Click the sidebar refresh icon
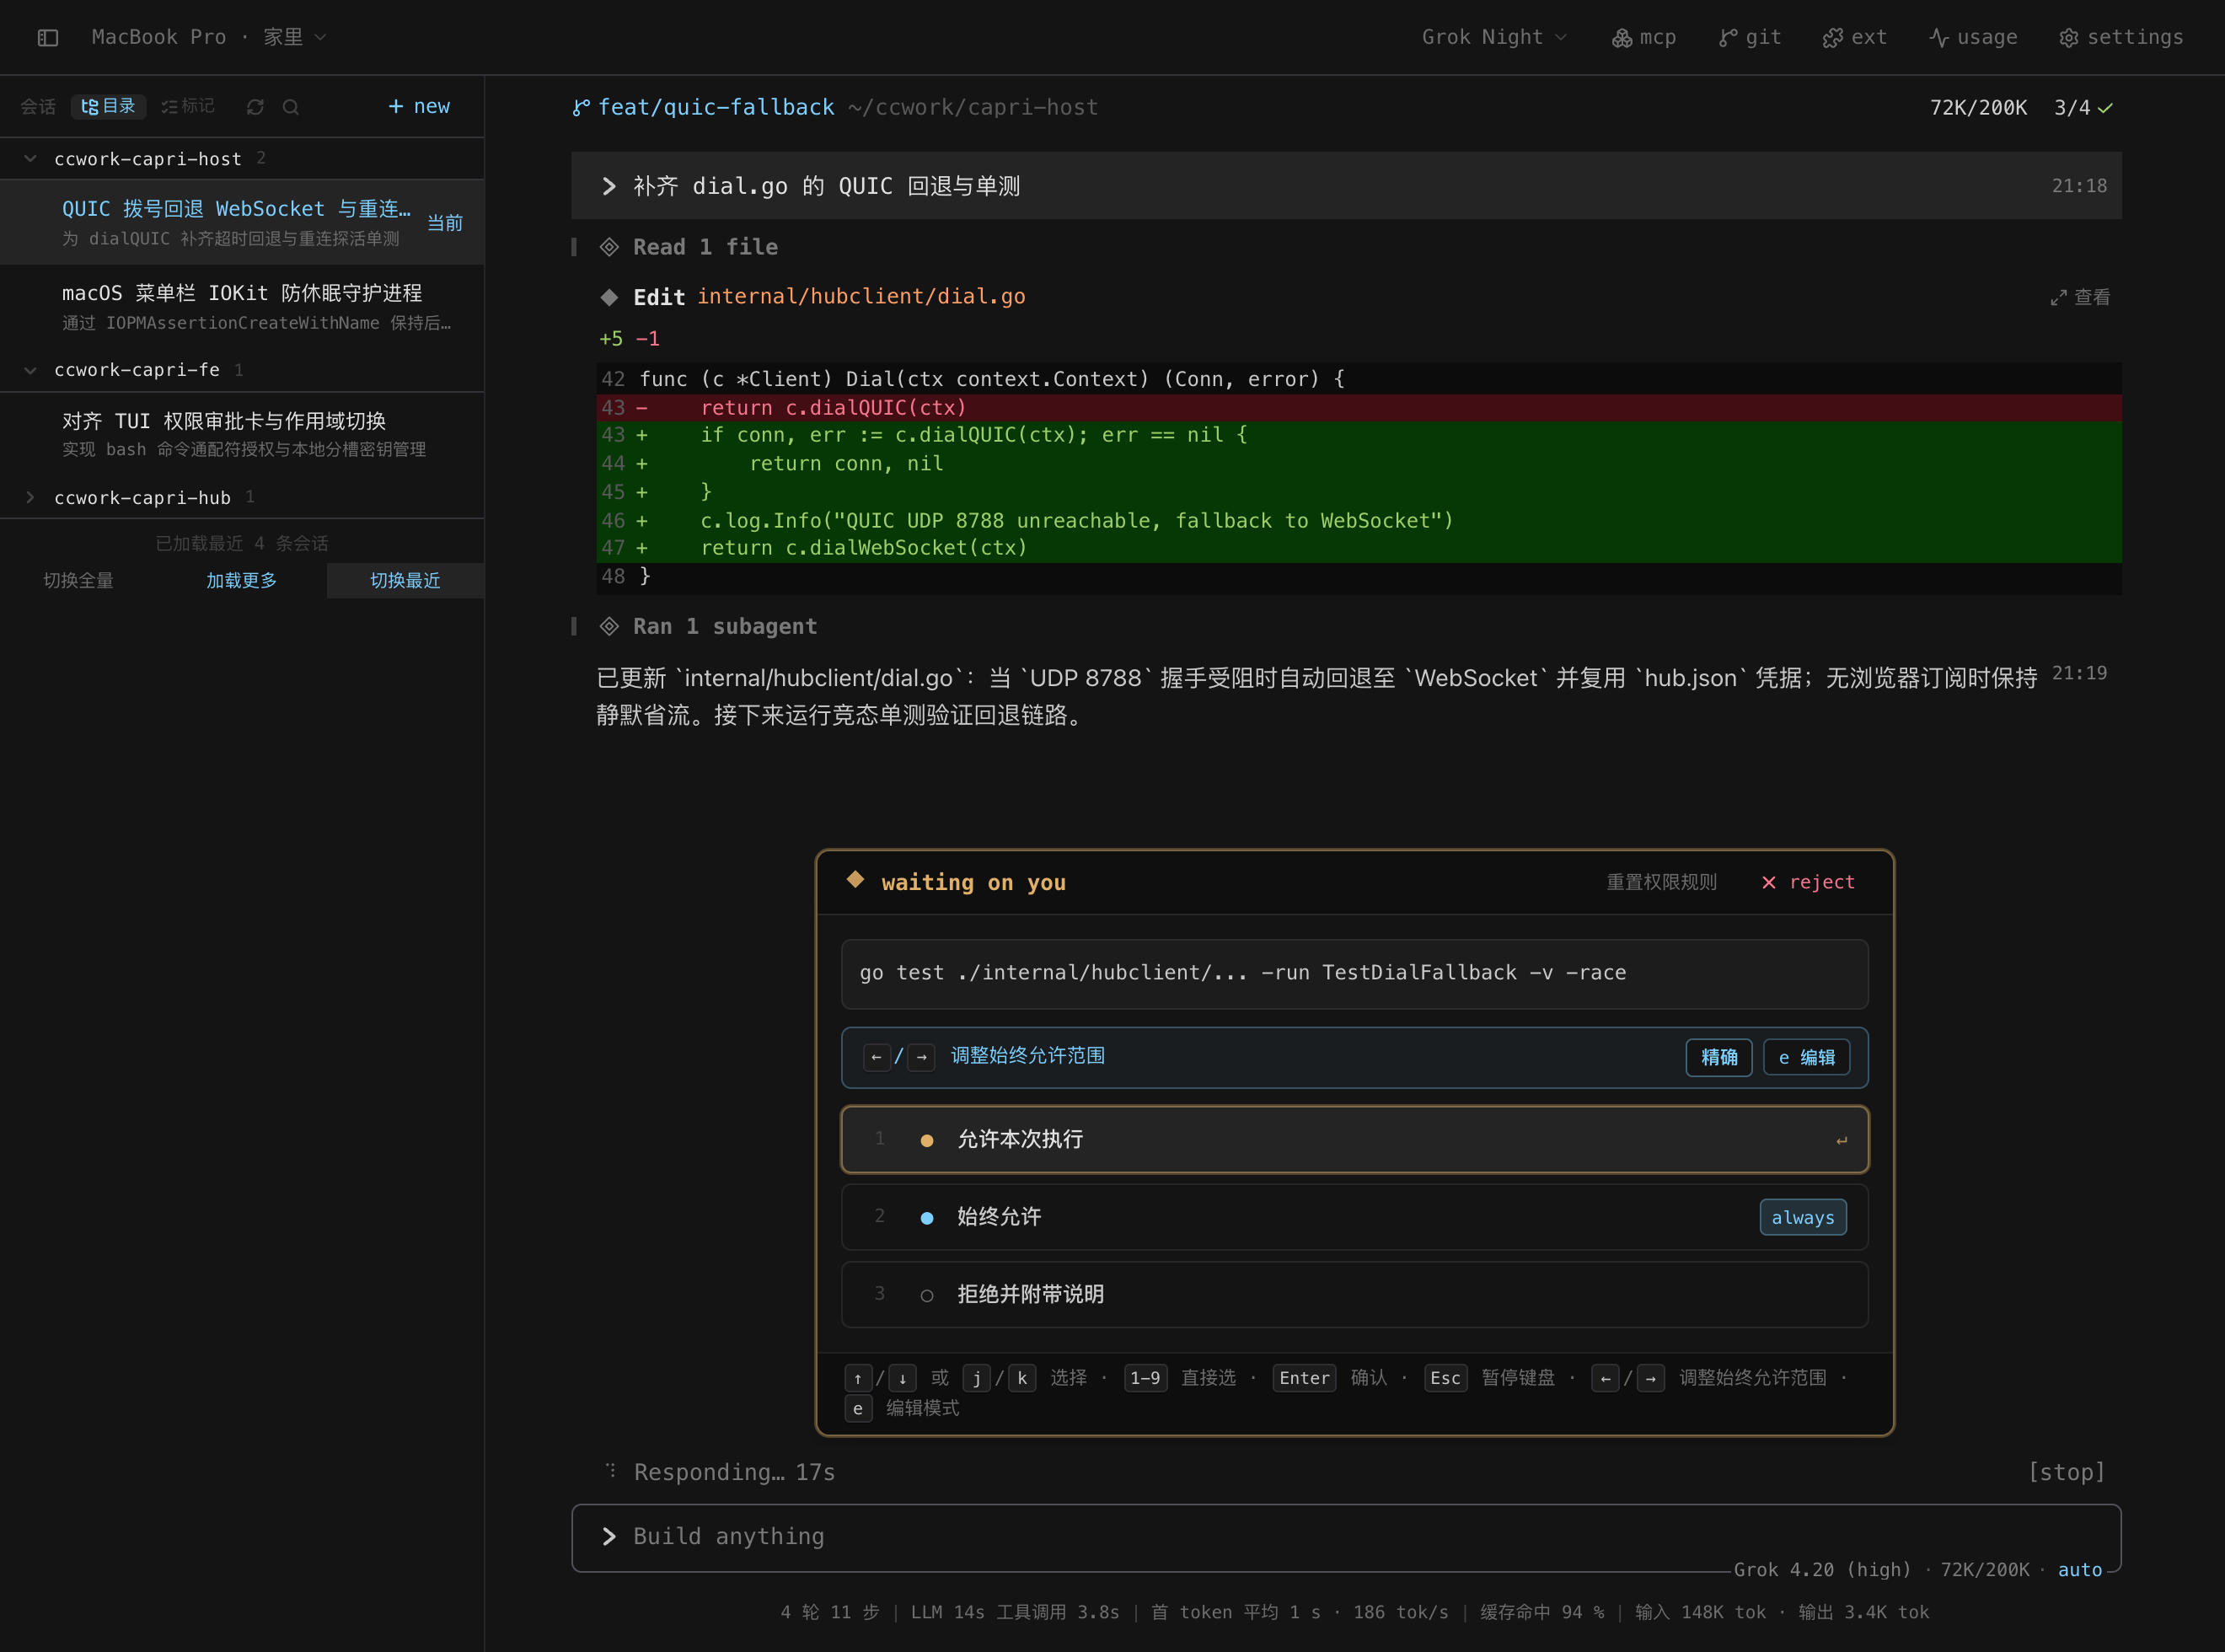 255,107
